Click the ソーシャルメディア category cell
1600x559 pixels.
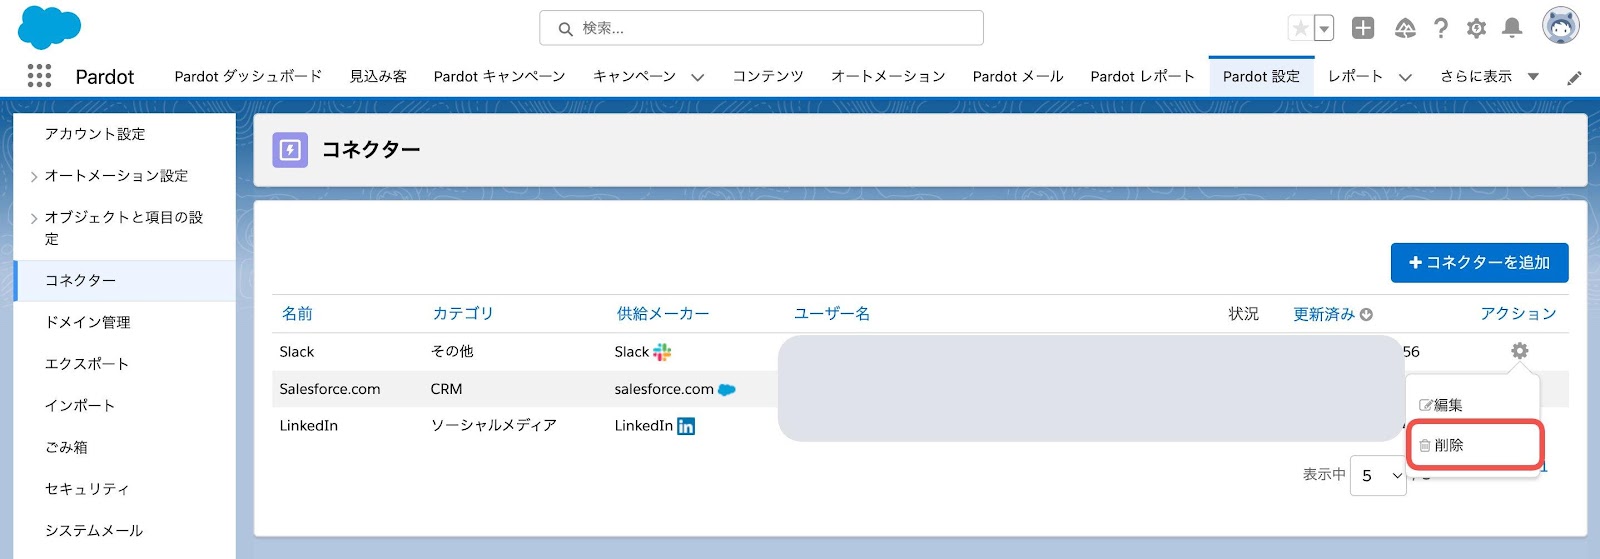coord(494,426)
